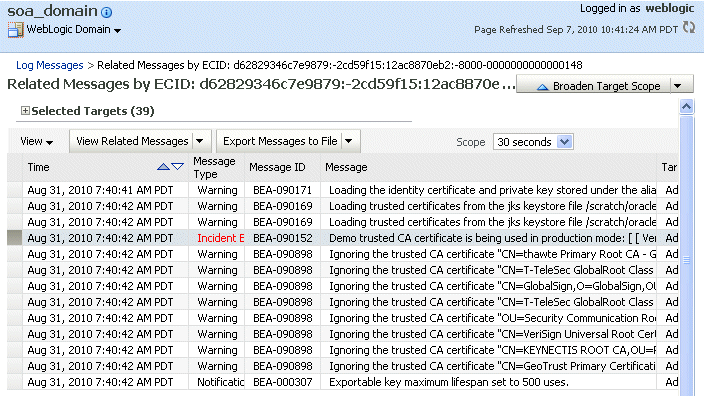This screenshot has width=704, height=396.
Task: Sort the Time column descending
Action: click(178, 167)
